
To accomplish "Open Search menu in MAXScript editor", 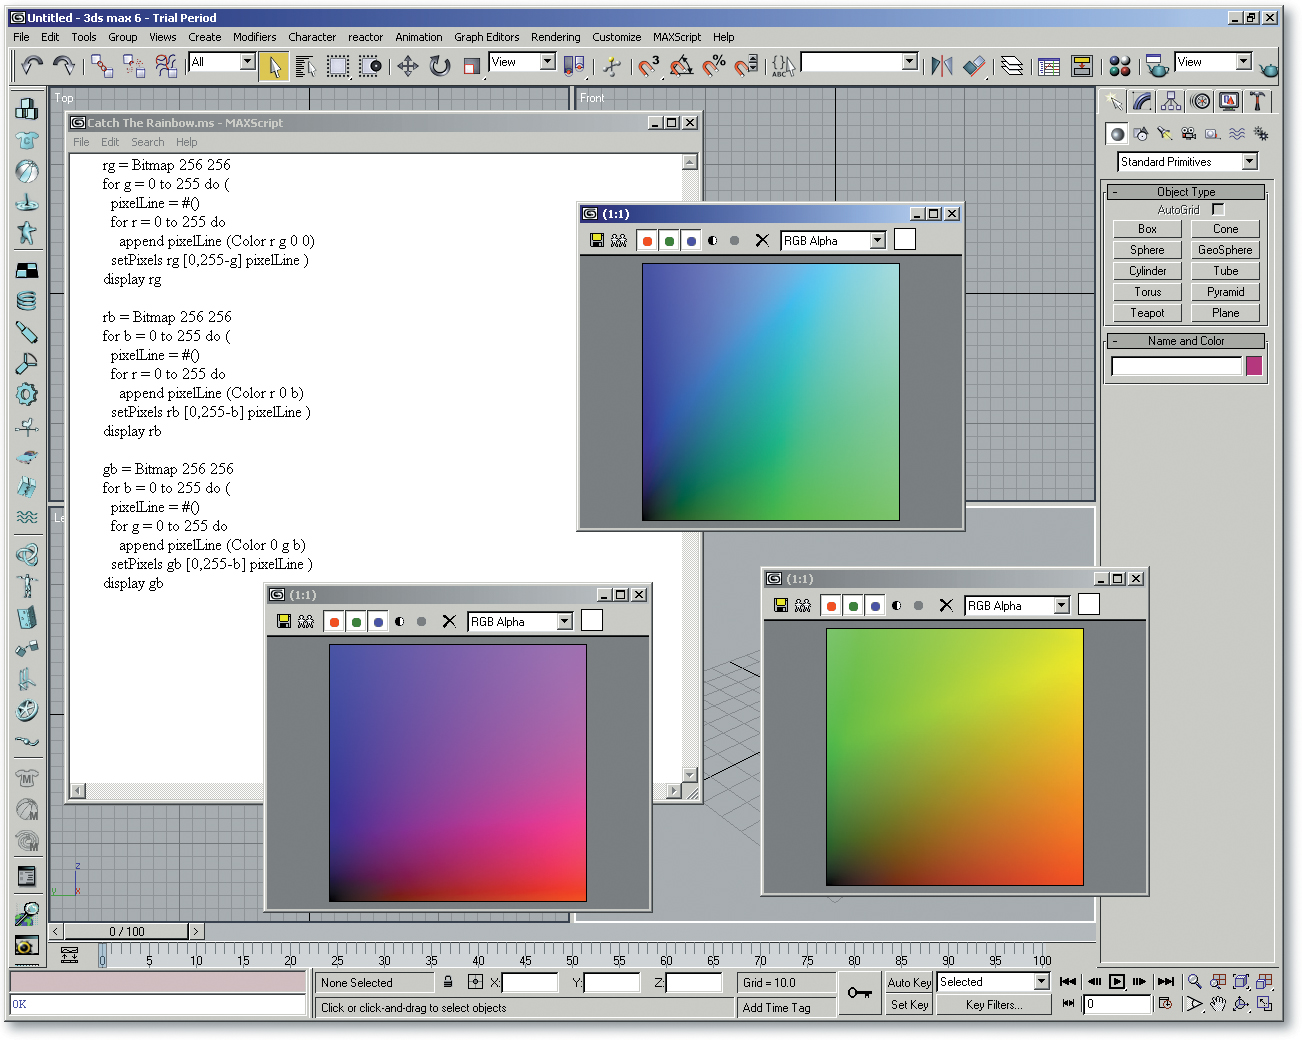I will coord(148,142).
